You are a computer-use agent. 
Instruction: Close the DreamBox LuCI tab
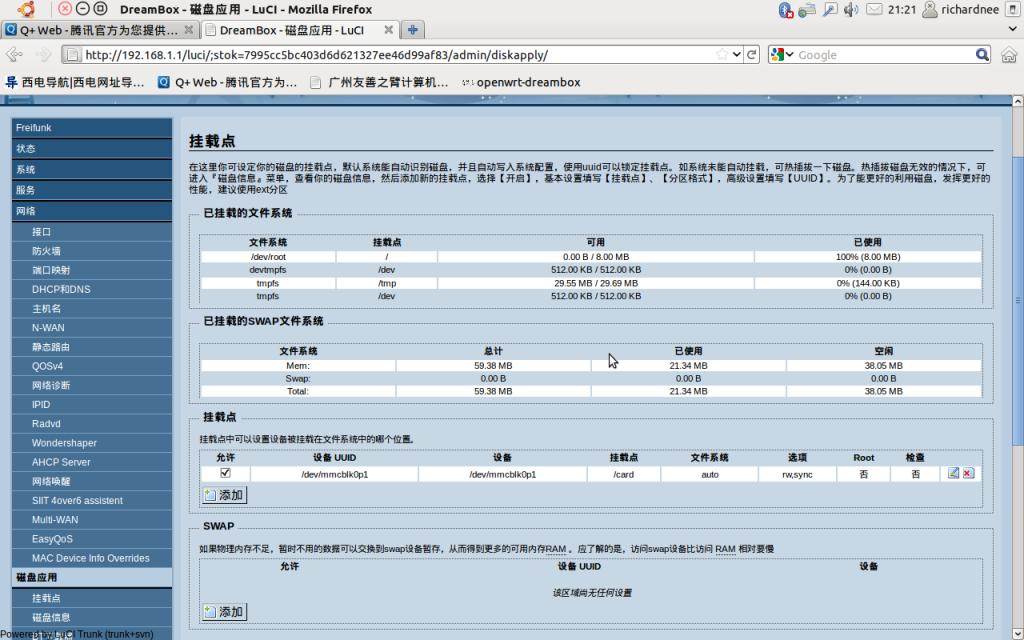389,29
